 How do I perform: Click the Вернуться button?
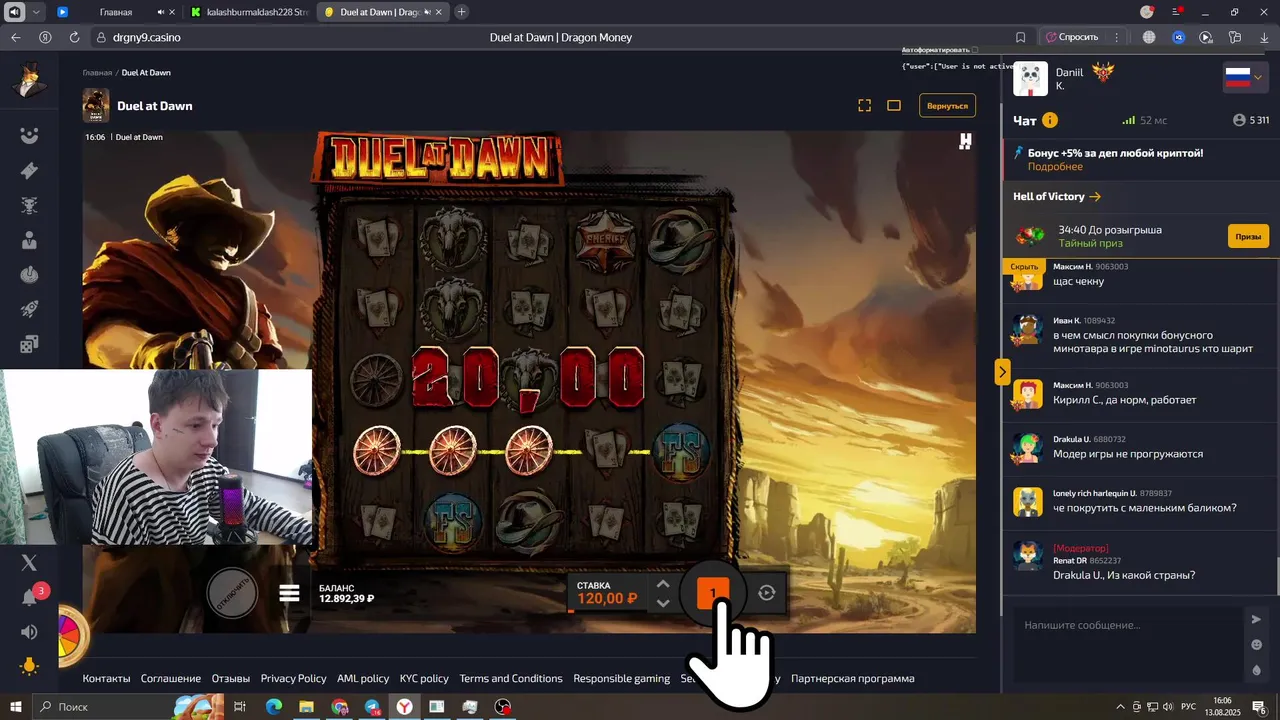pyautogui.click(x=947, y=105)
